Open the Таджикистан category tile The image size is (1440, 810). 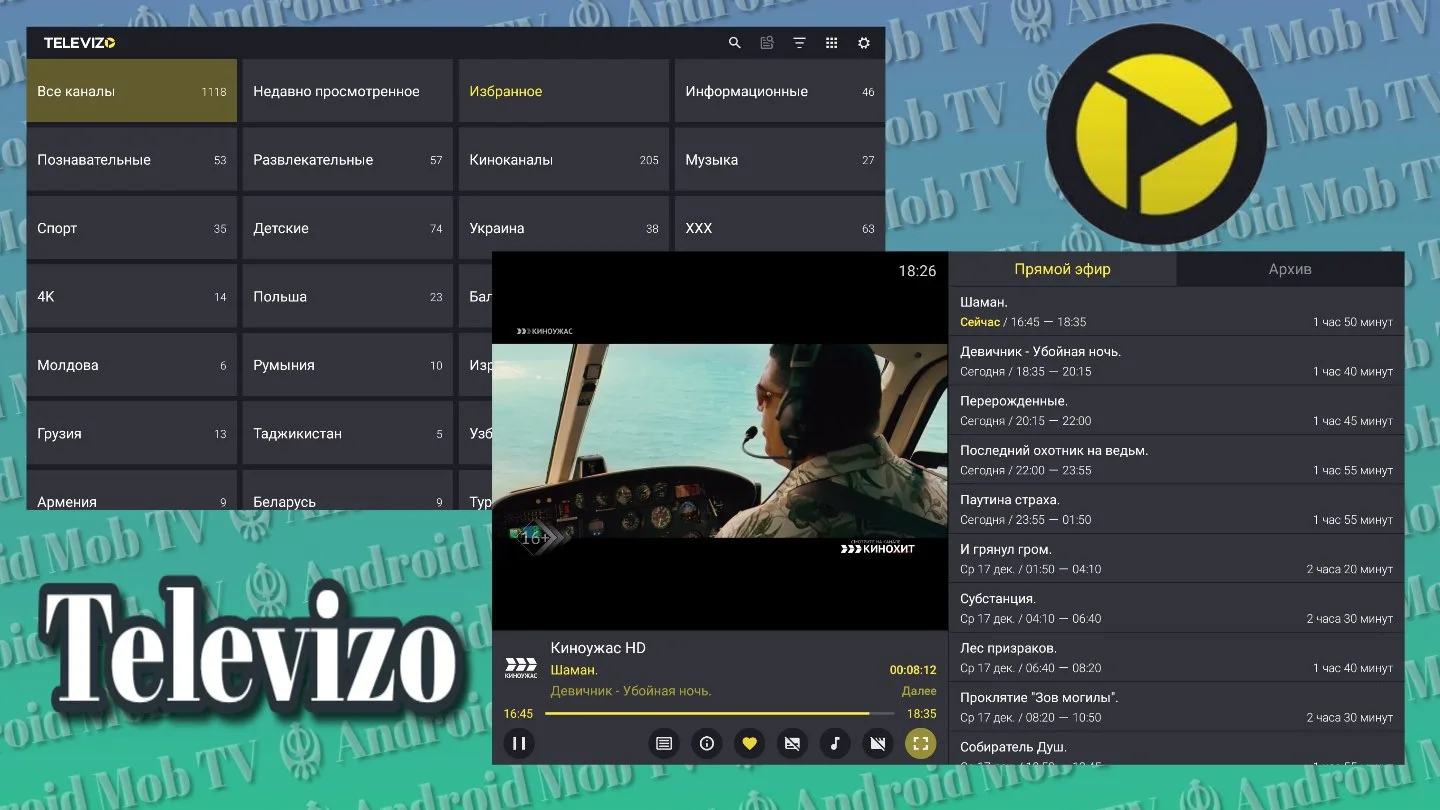pos(348,433)
